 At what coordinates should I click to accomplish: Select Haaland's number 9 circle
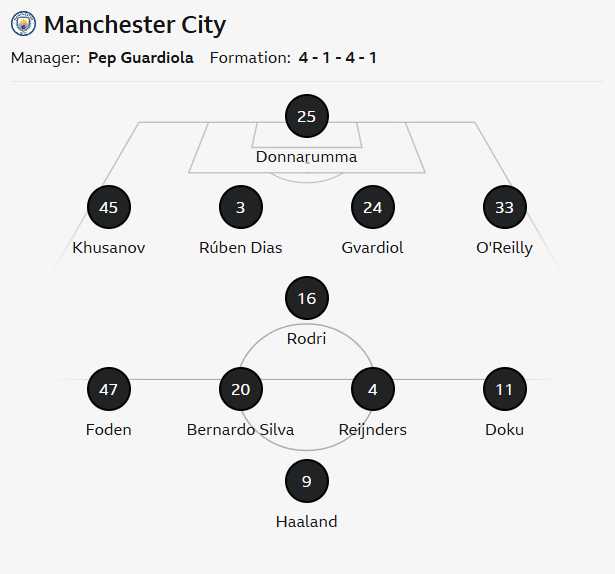coord(306,480)
